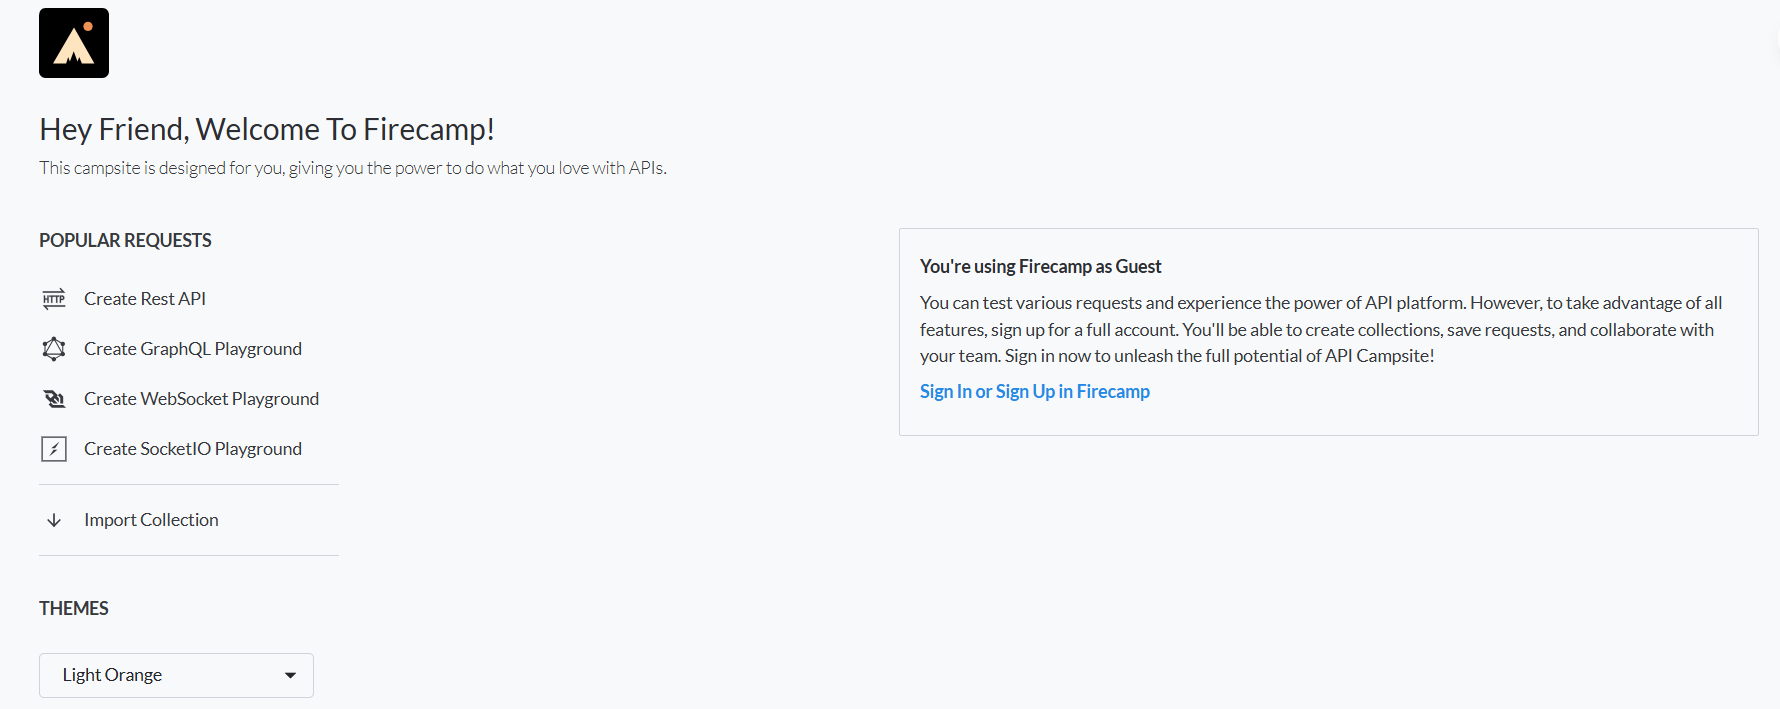Click the download arrow icon beside Import Collection
This screenshot has width=1780, height=709.
53,519
